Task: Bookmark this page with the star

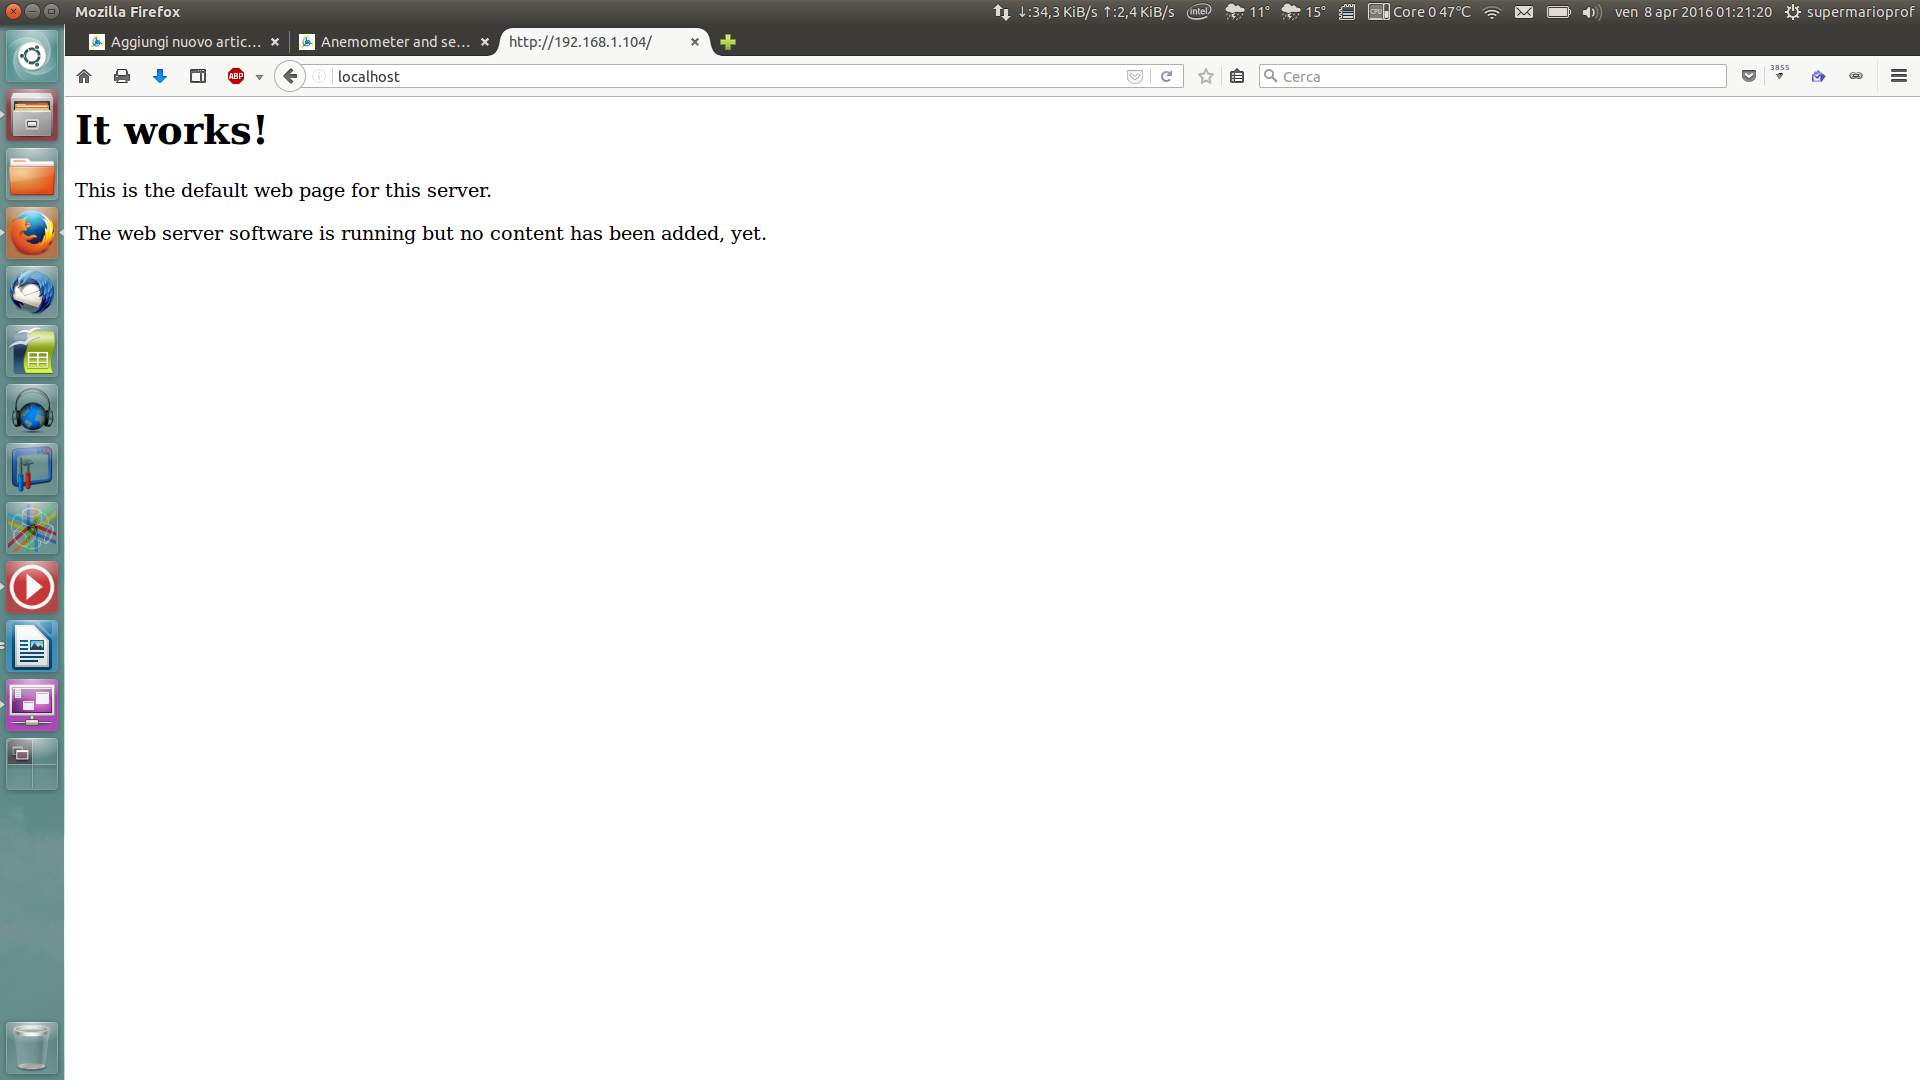Action: point(1206,76)
